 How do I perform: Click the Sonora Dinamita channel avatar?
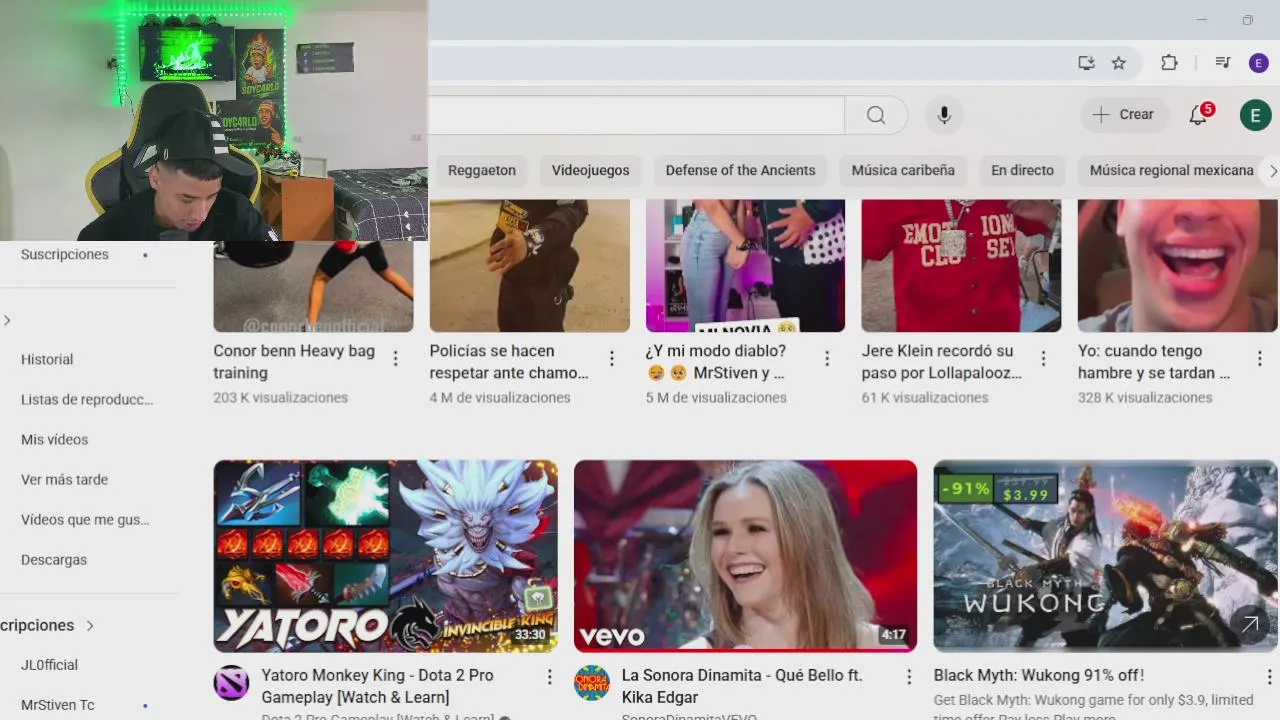[x=591, y=682]
